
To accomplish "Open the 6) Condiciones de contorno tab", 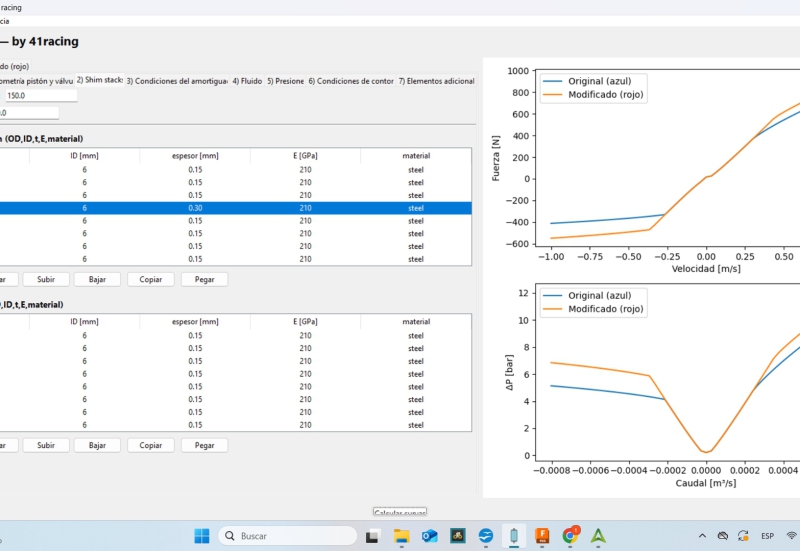I will coord(351,80).
